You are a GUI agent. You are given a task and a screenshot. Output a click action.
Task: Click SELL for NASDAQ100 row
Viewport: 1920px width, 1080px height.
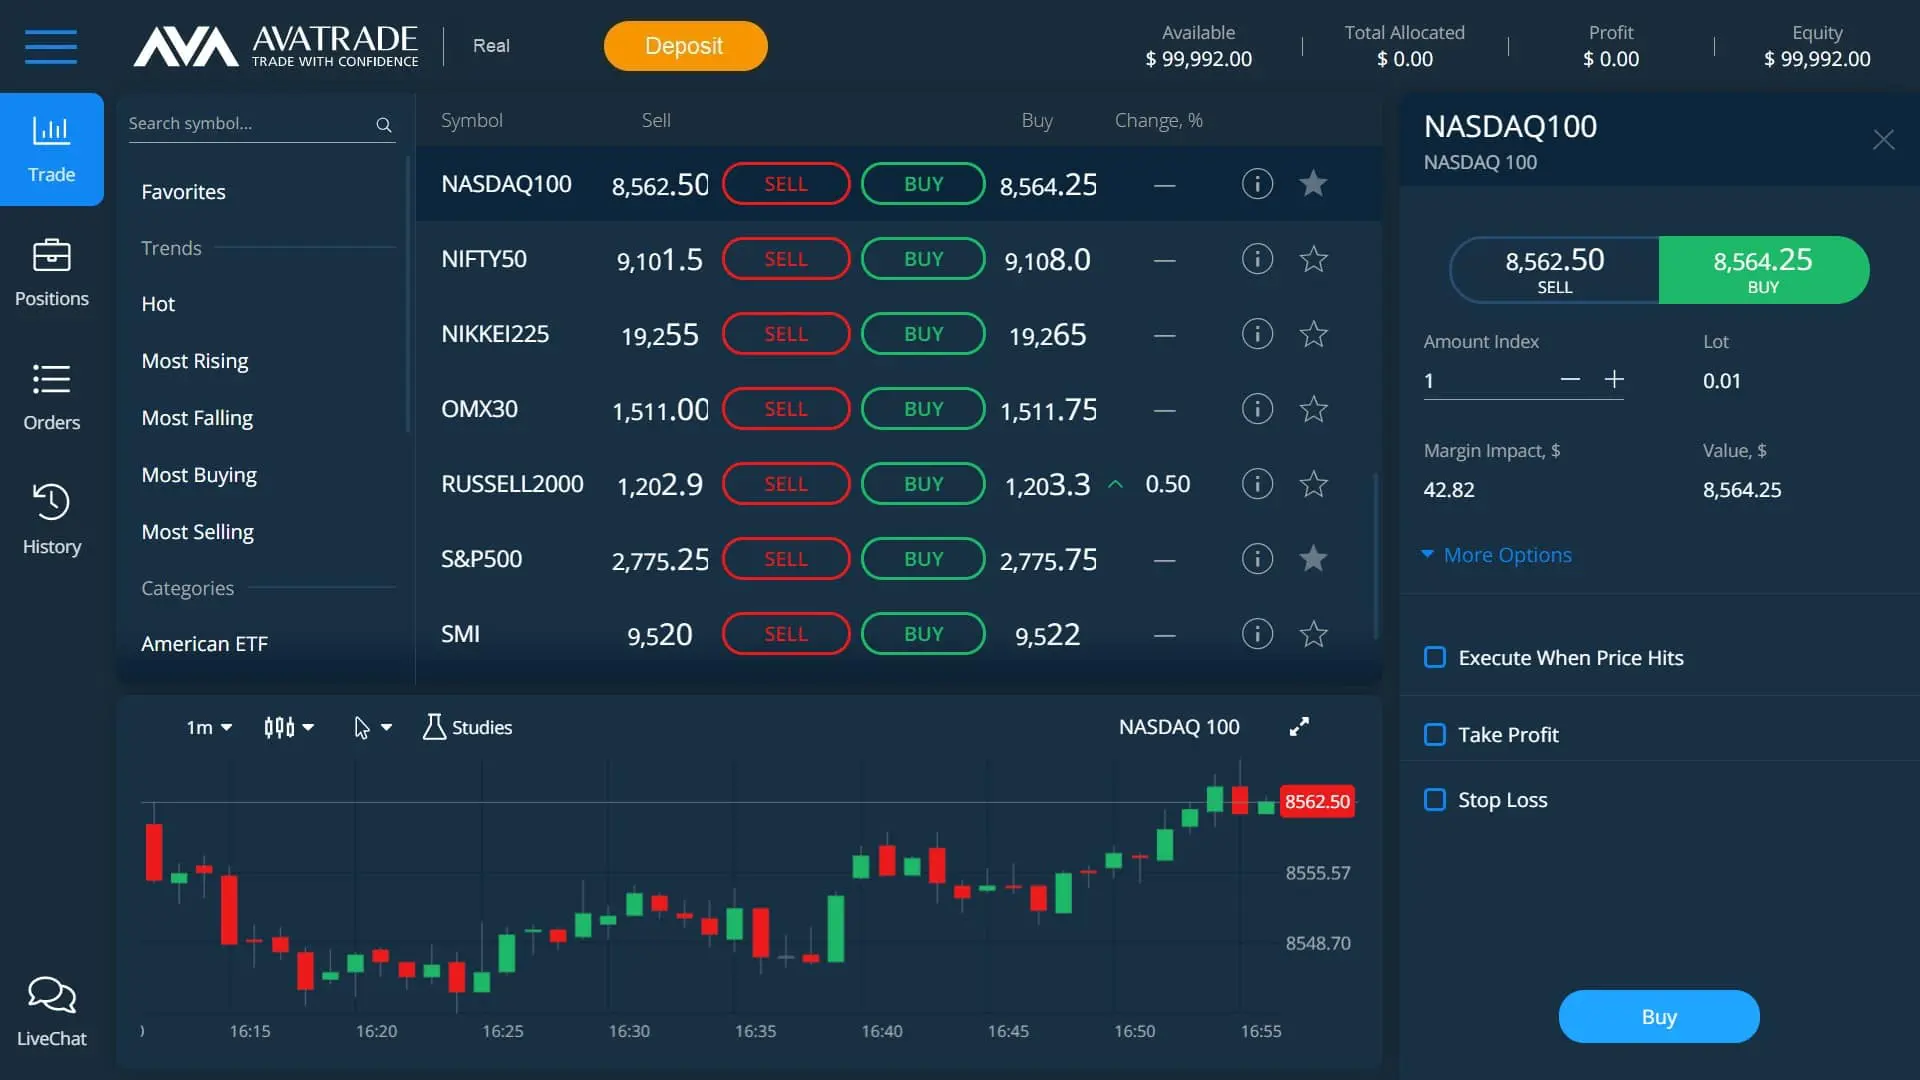(786, 184)
